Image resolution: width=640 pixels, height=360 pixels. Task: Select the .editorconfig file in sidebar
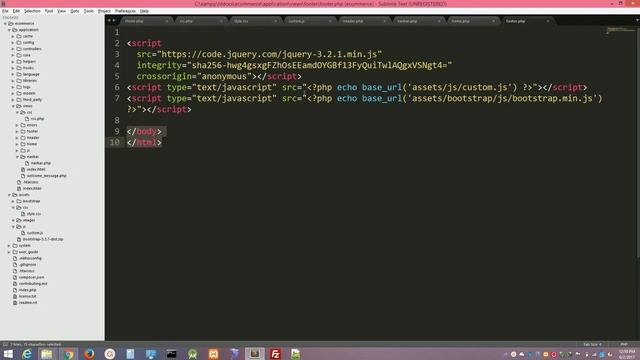[30, 258]
